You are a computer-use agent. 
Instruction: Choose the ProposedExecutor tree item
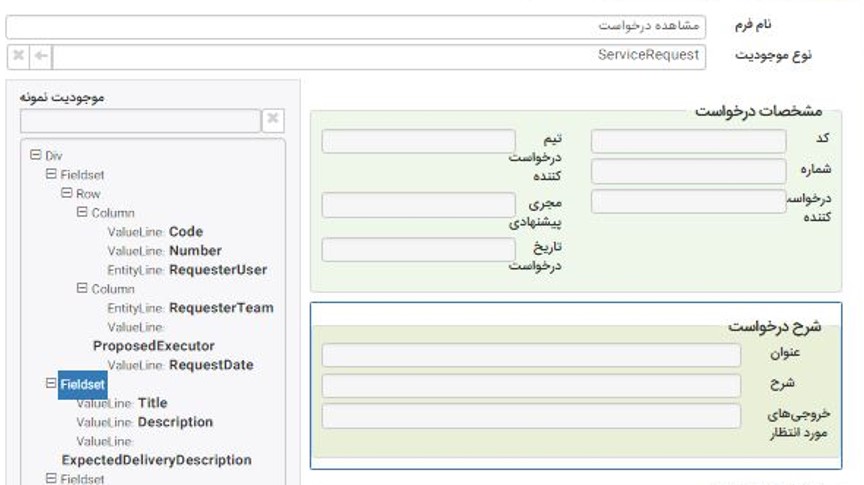point(153,346)
